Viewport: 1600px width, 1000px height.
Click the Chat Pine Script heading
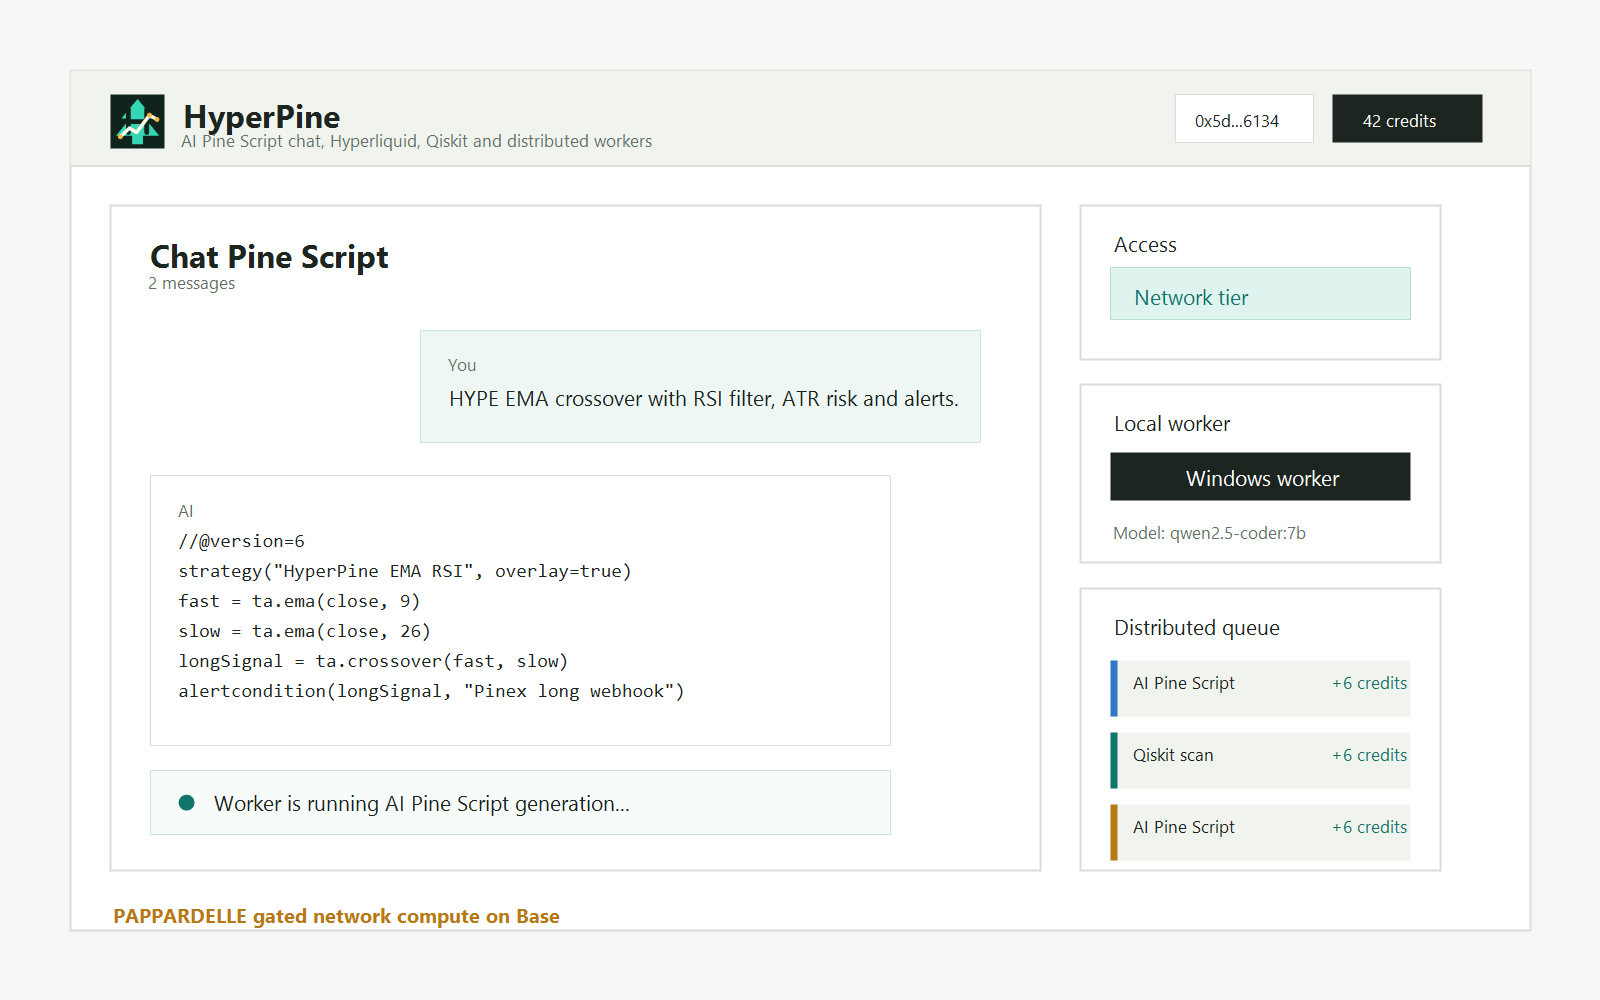click(269, 257)
